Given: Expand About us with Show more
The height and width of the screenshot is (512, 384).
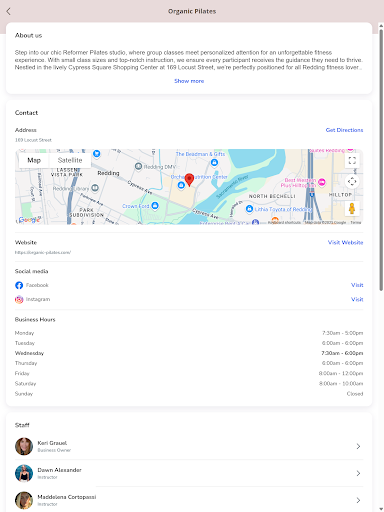Looking at the screenshot, I should (x=189, y=81).
